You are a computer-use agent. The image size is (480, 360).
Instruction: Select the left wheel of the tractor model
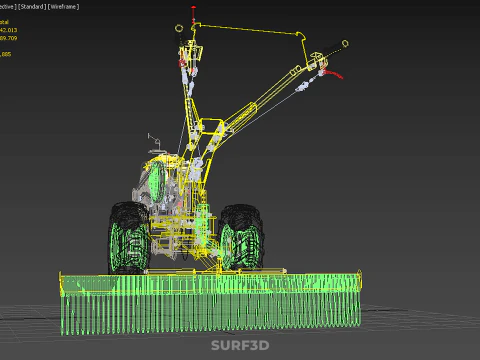tap(128, 237)
